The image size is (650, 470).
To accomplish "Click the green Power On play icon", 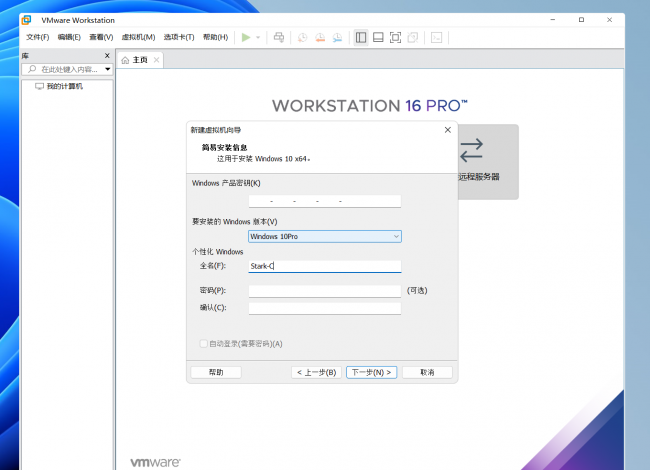I will point(246,37).
